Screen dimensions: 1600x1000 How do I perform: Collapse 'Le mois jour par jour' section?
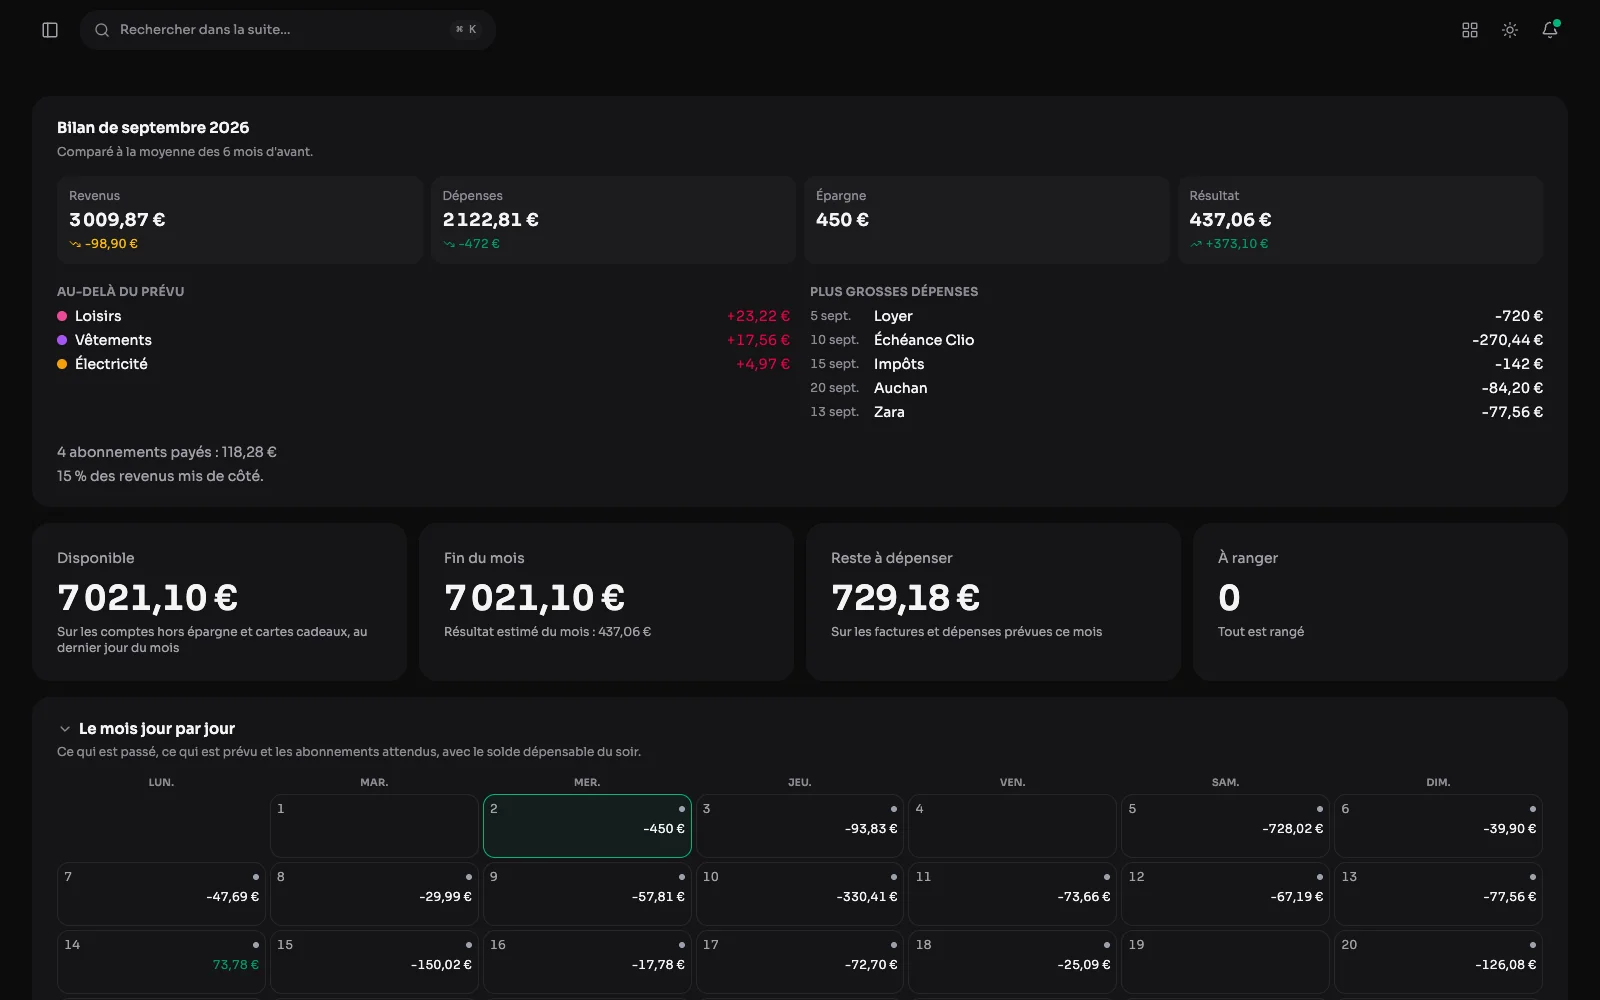point(65,729)
